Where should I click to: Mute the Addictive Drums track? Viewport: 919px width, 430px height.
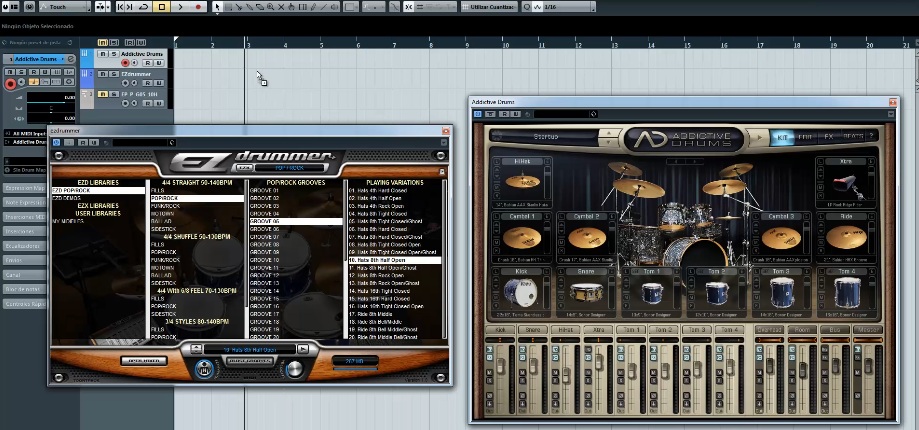pos(103,54)
